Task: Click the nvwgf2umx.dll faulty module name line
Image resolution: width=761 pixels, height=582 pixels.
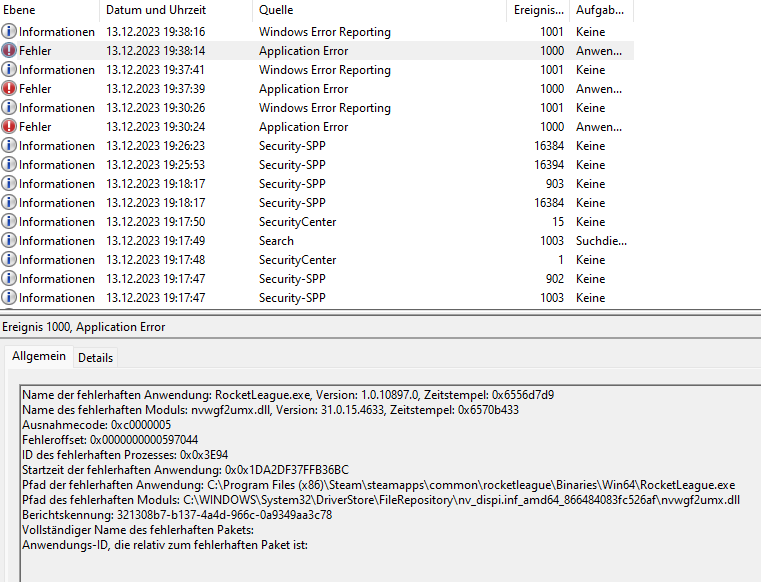Action: (270, 410)
